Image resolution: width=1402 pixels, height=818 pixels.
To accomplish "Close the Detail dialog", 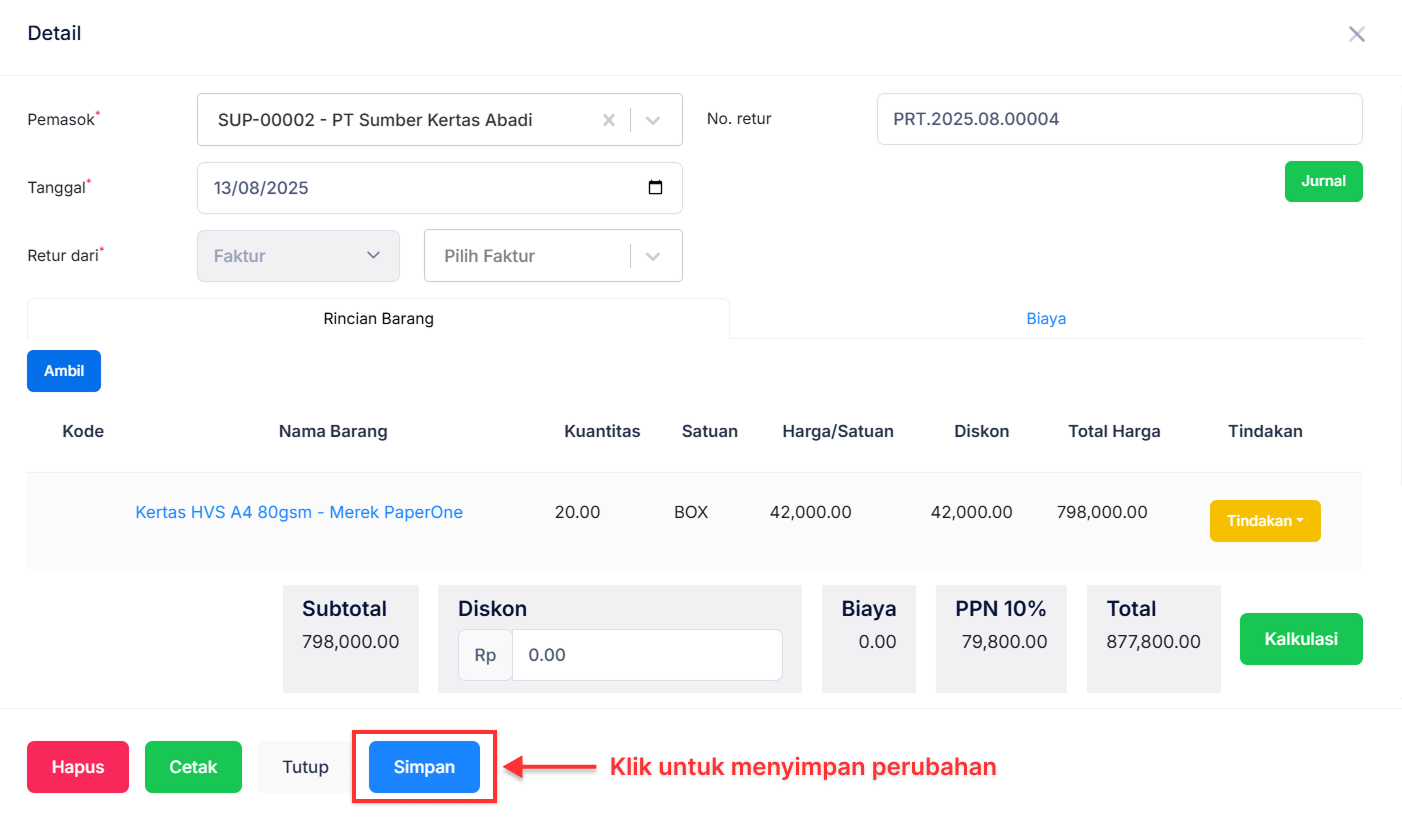I will click(x=1356, y=33).
